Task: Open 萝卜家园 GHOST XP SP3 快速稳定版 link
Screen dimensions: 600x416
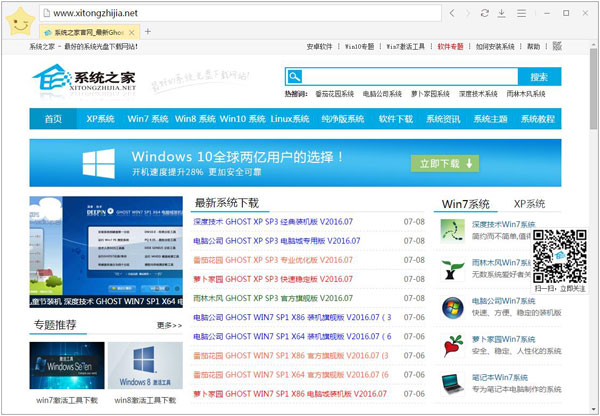Action: click(273, 279)
